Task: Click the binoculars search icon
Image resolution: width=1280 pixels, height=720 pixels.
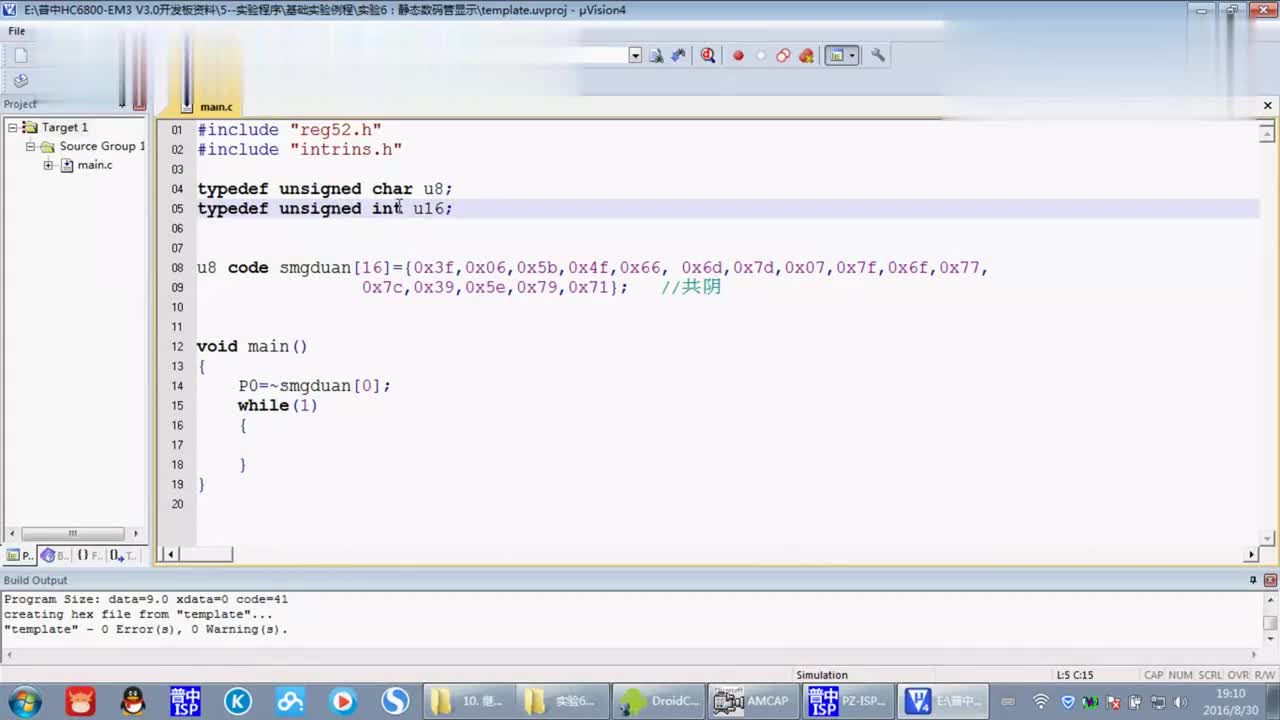Action: (x=679, y=56)
